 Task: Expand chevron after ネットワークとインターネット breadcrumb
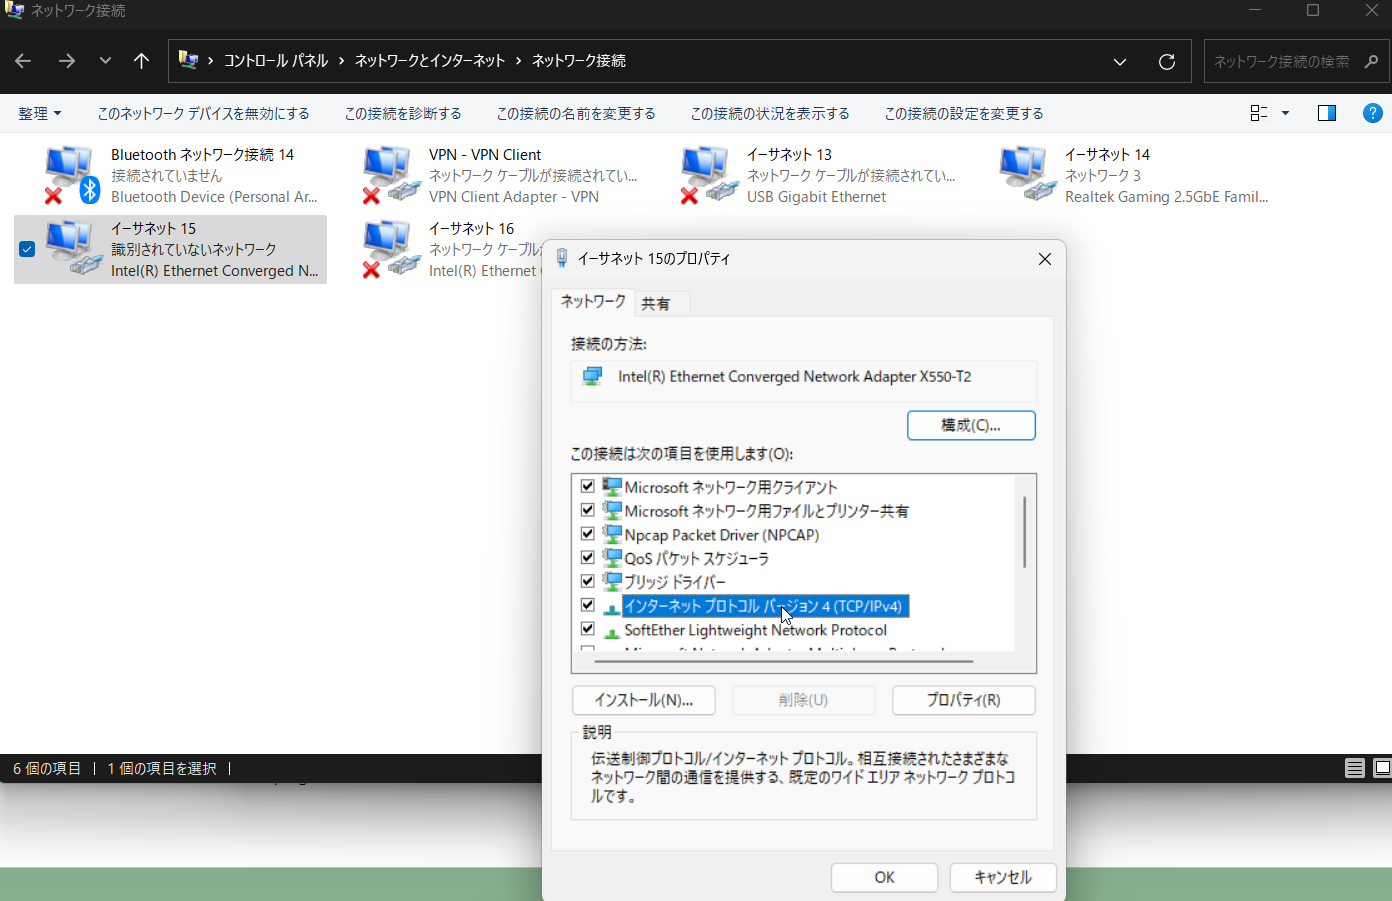point(518,61)
